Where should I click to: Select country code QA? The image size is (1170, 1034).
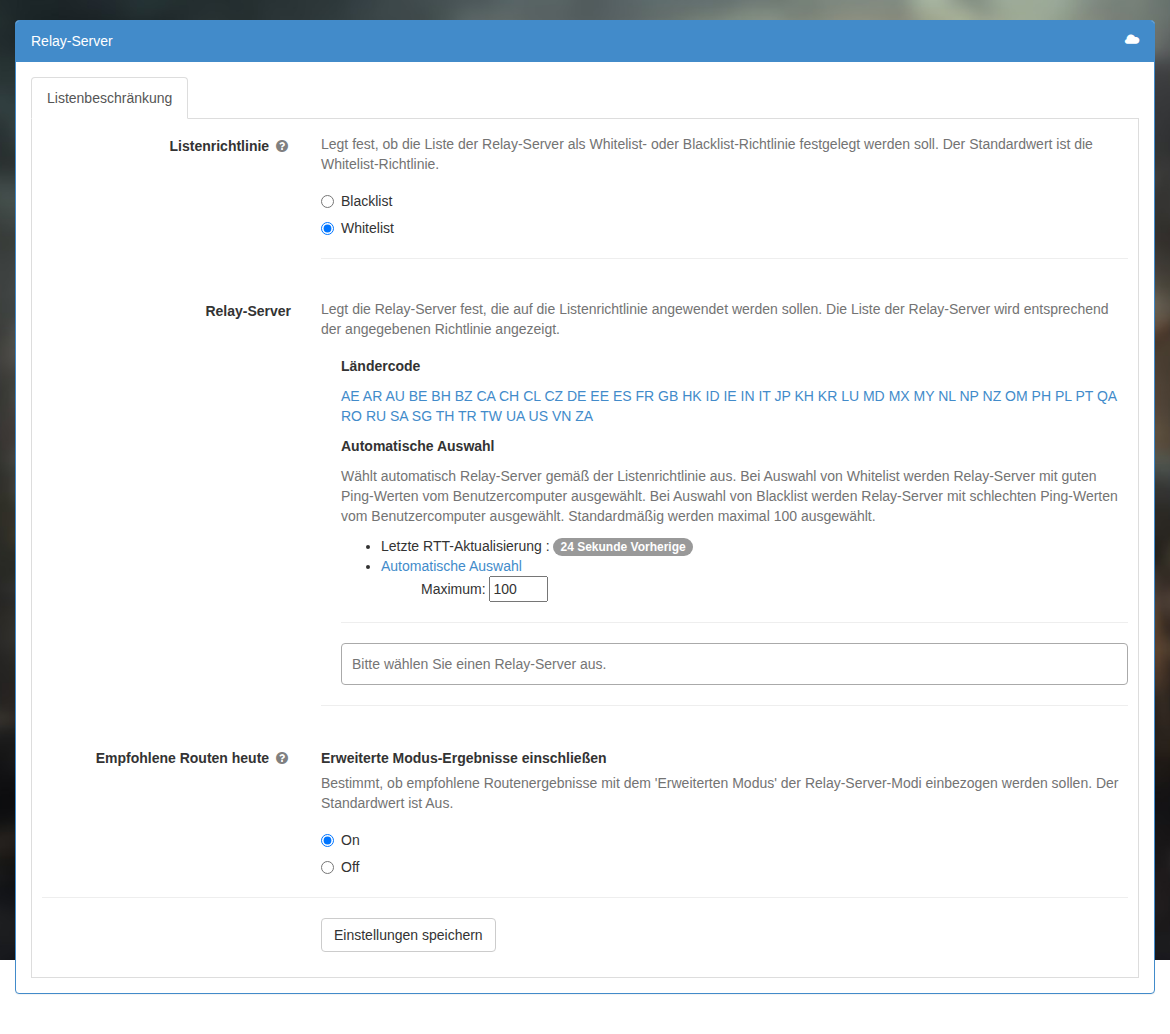coord(1107,396)
